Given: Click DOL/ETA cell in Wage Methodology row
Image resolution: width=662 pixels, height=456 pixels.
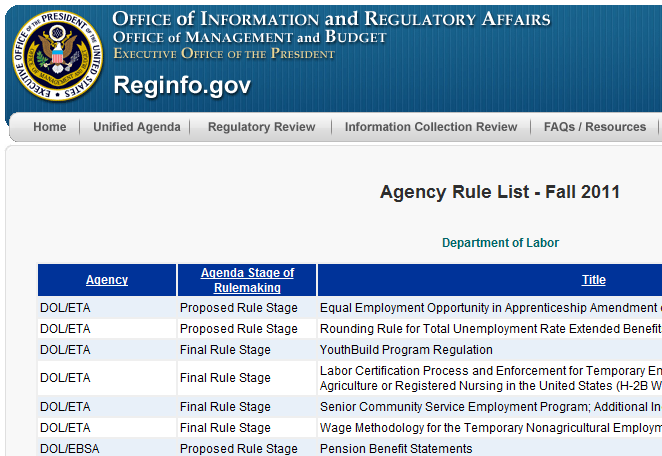Looking at the screenshot, I should [65, 428].
